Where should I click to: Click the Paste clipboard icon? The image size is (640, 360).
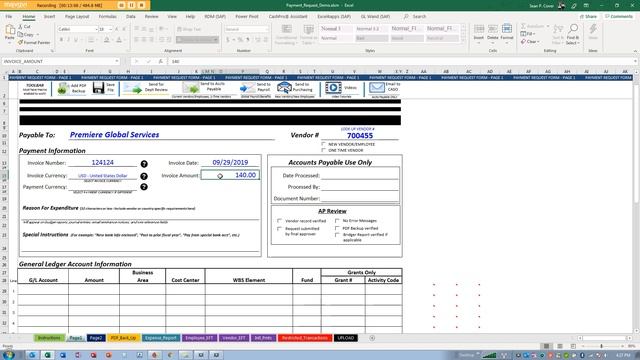pos(10,30)
